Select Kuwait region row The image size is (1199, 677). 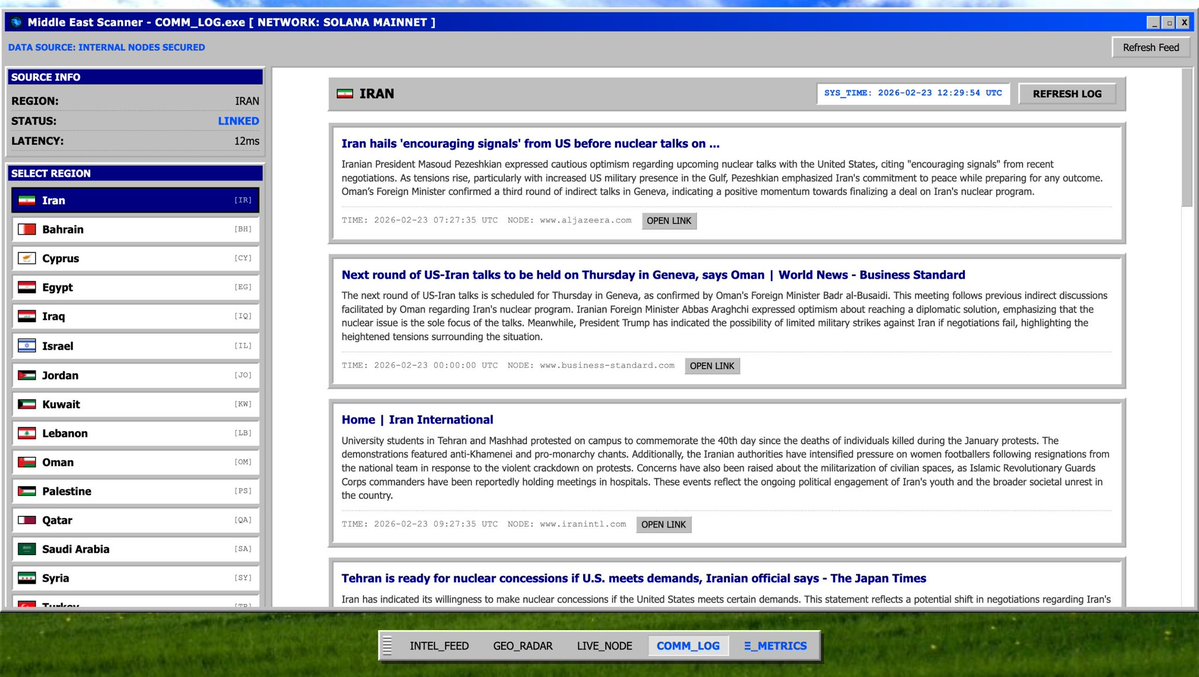tap(135, 405)
